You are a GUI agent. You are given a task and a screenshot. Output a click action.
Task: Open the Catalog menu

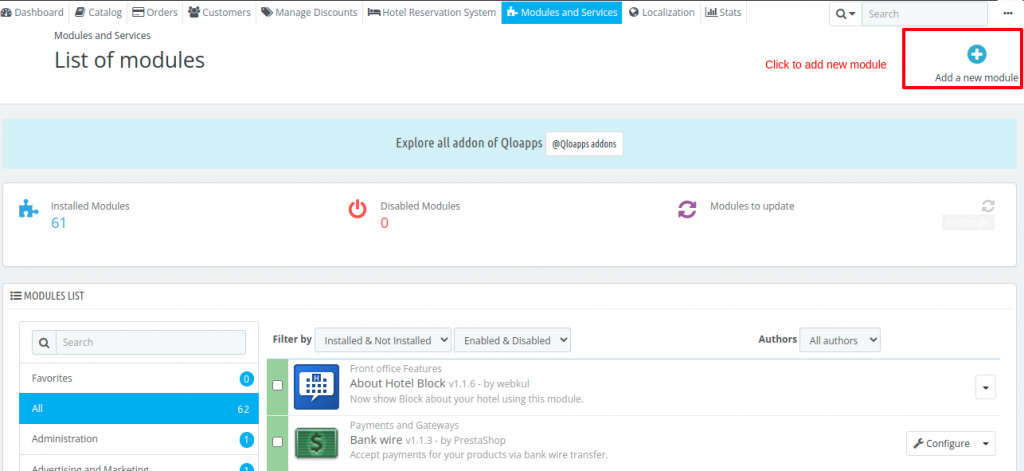click(98, 12)
